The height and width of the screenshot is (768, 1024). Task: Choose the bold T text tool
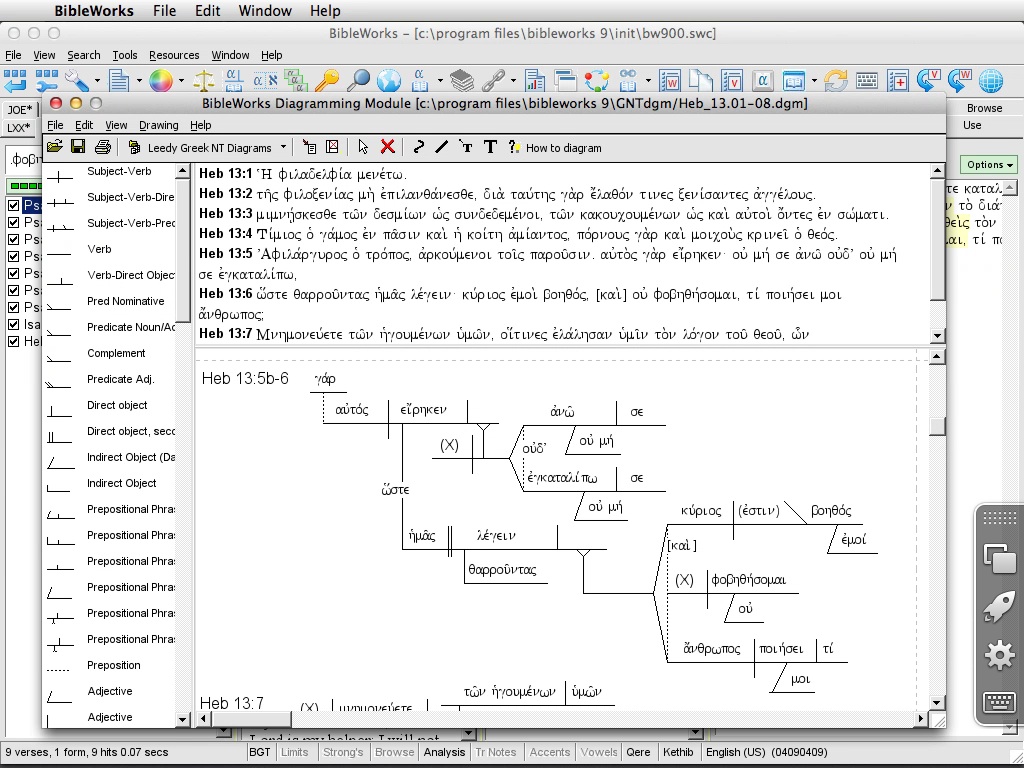click(490, 147)
